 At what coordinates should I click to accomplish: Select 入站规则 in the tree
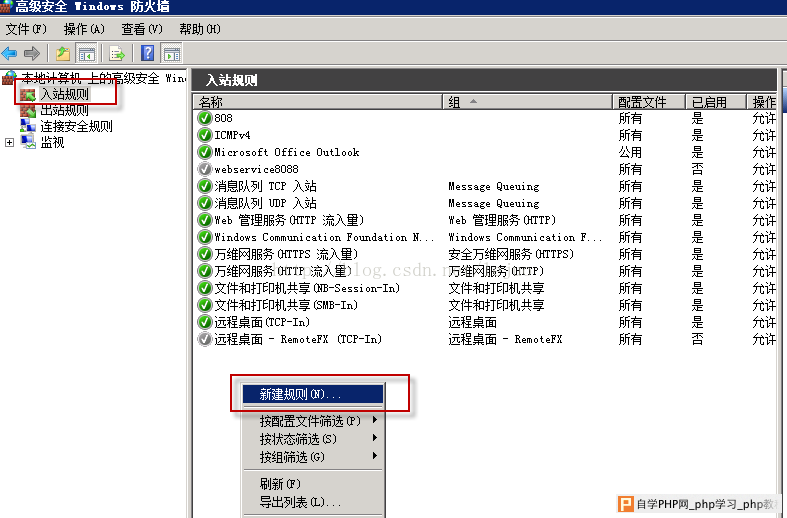(x=64, y=94)
